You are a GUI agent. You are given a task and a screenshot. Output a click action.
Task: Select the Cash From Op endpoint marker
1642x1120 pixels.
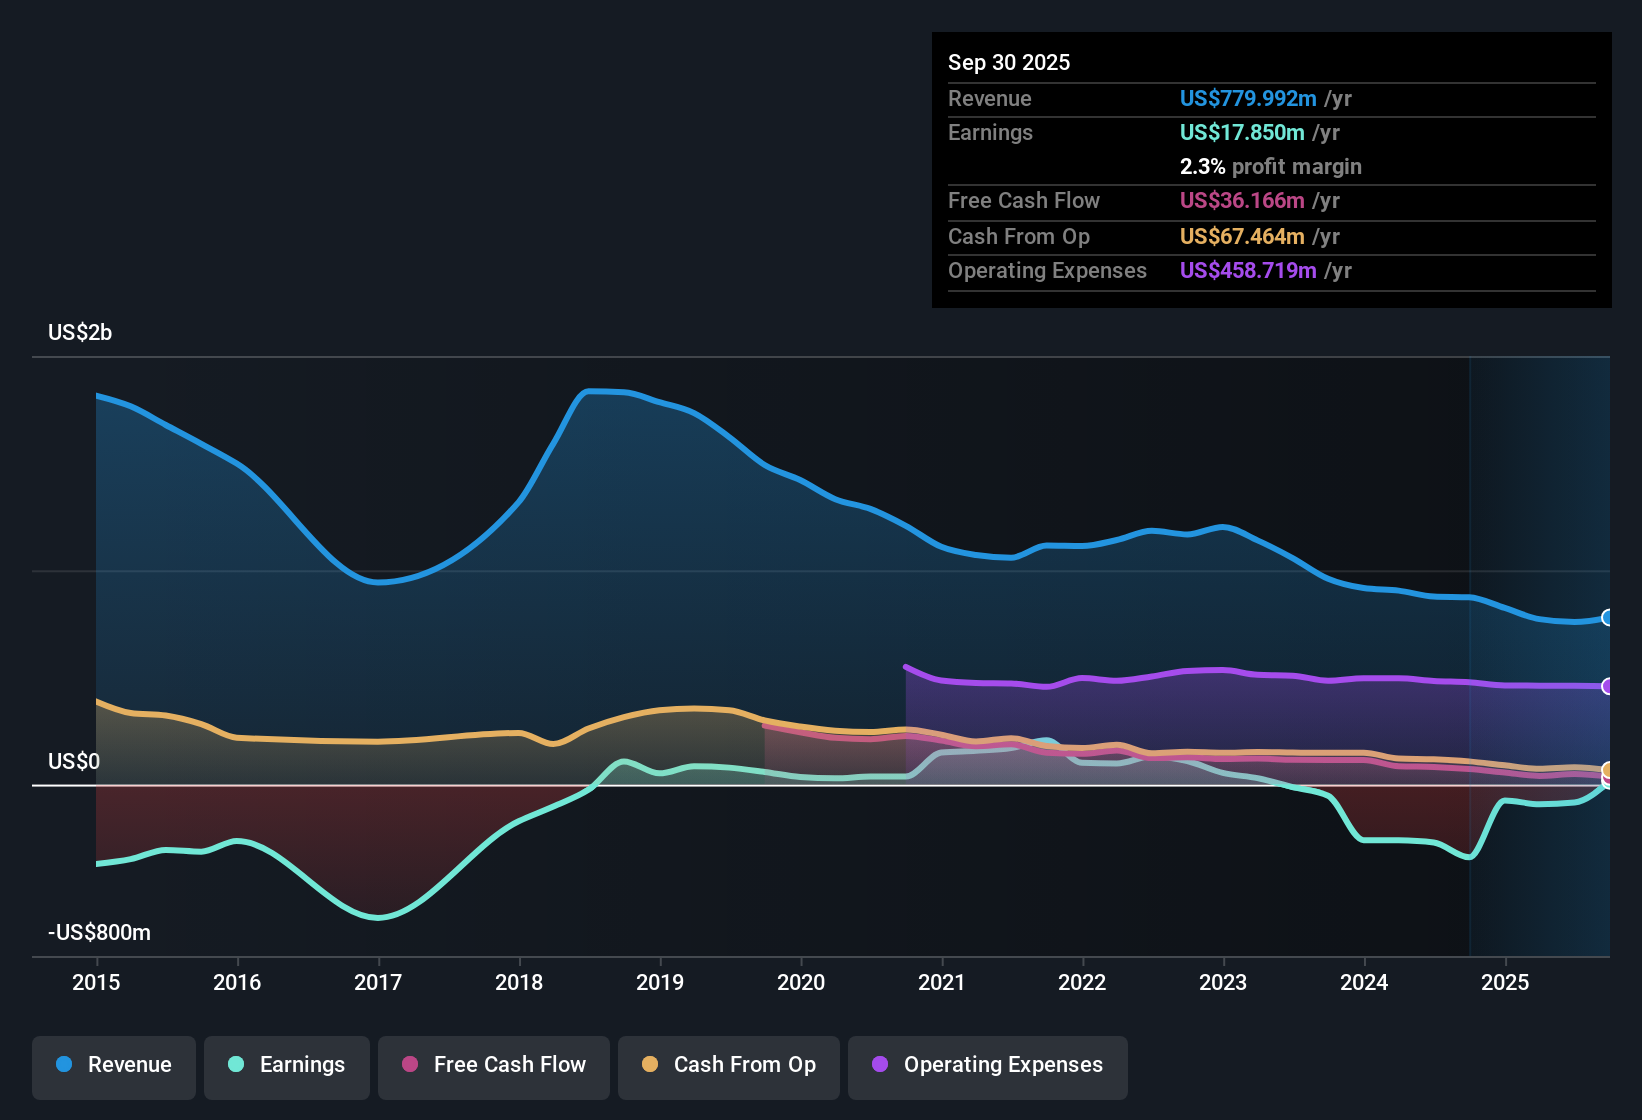pos(1607,772)
